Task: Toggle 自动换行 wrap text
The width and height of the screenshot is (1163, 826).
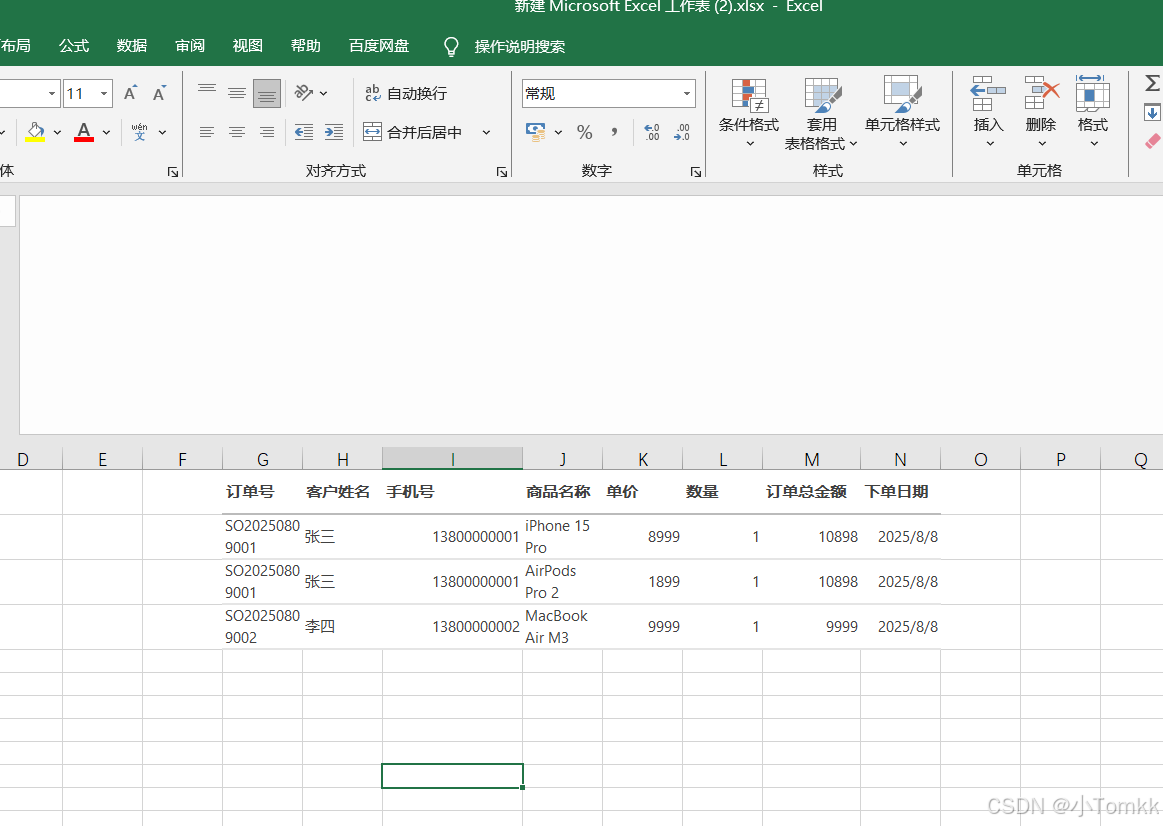Action: 406,93
